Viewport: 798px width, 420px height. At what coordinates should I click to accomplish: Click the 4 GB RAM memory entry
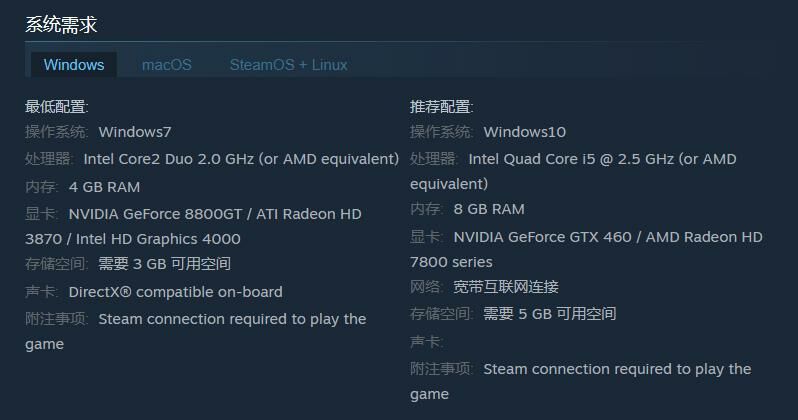[104, 187]
